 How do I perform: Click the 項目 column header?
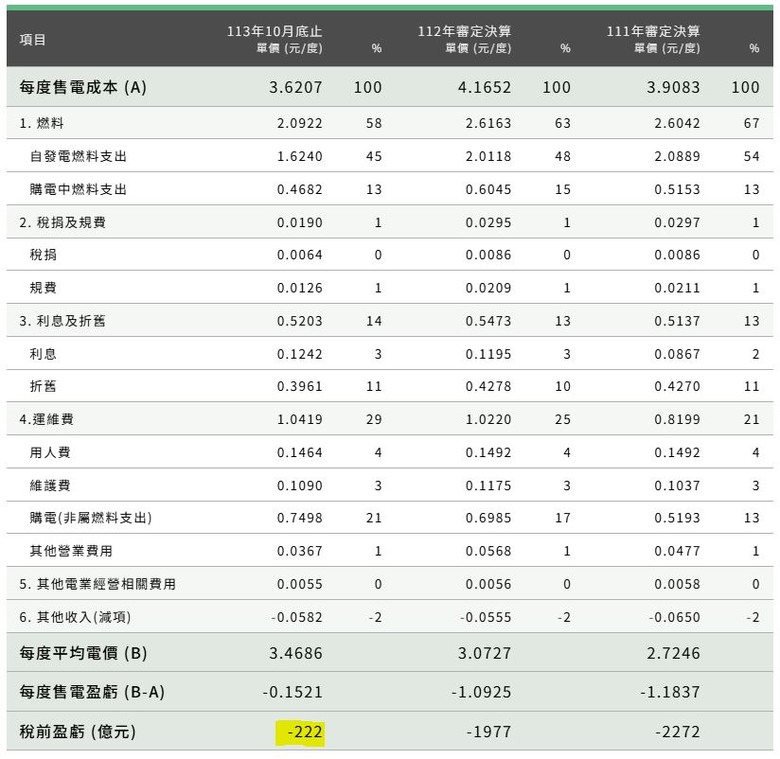tap(33, 40)
